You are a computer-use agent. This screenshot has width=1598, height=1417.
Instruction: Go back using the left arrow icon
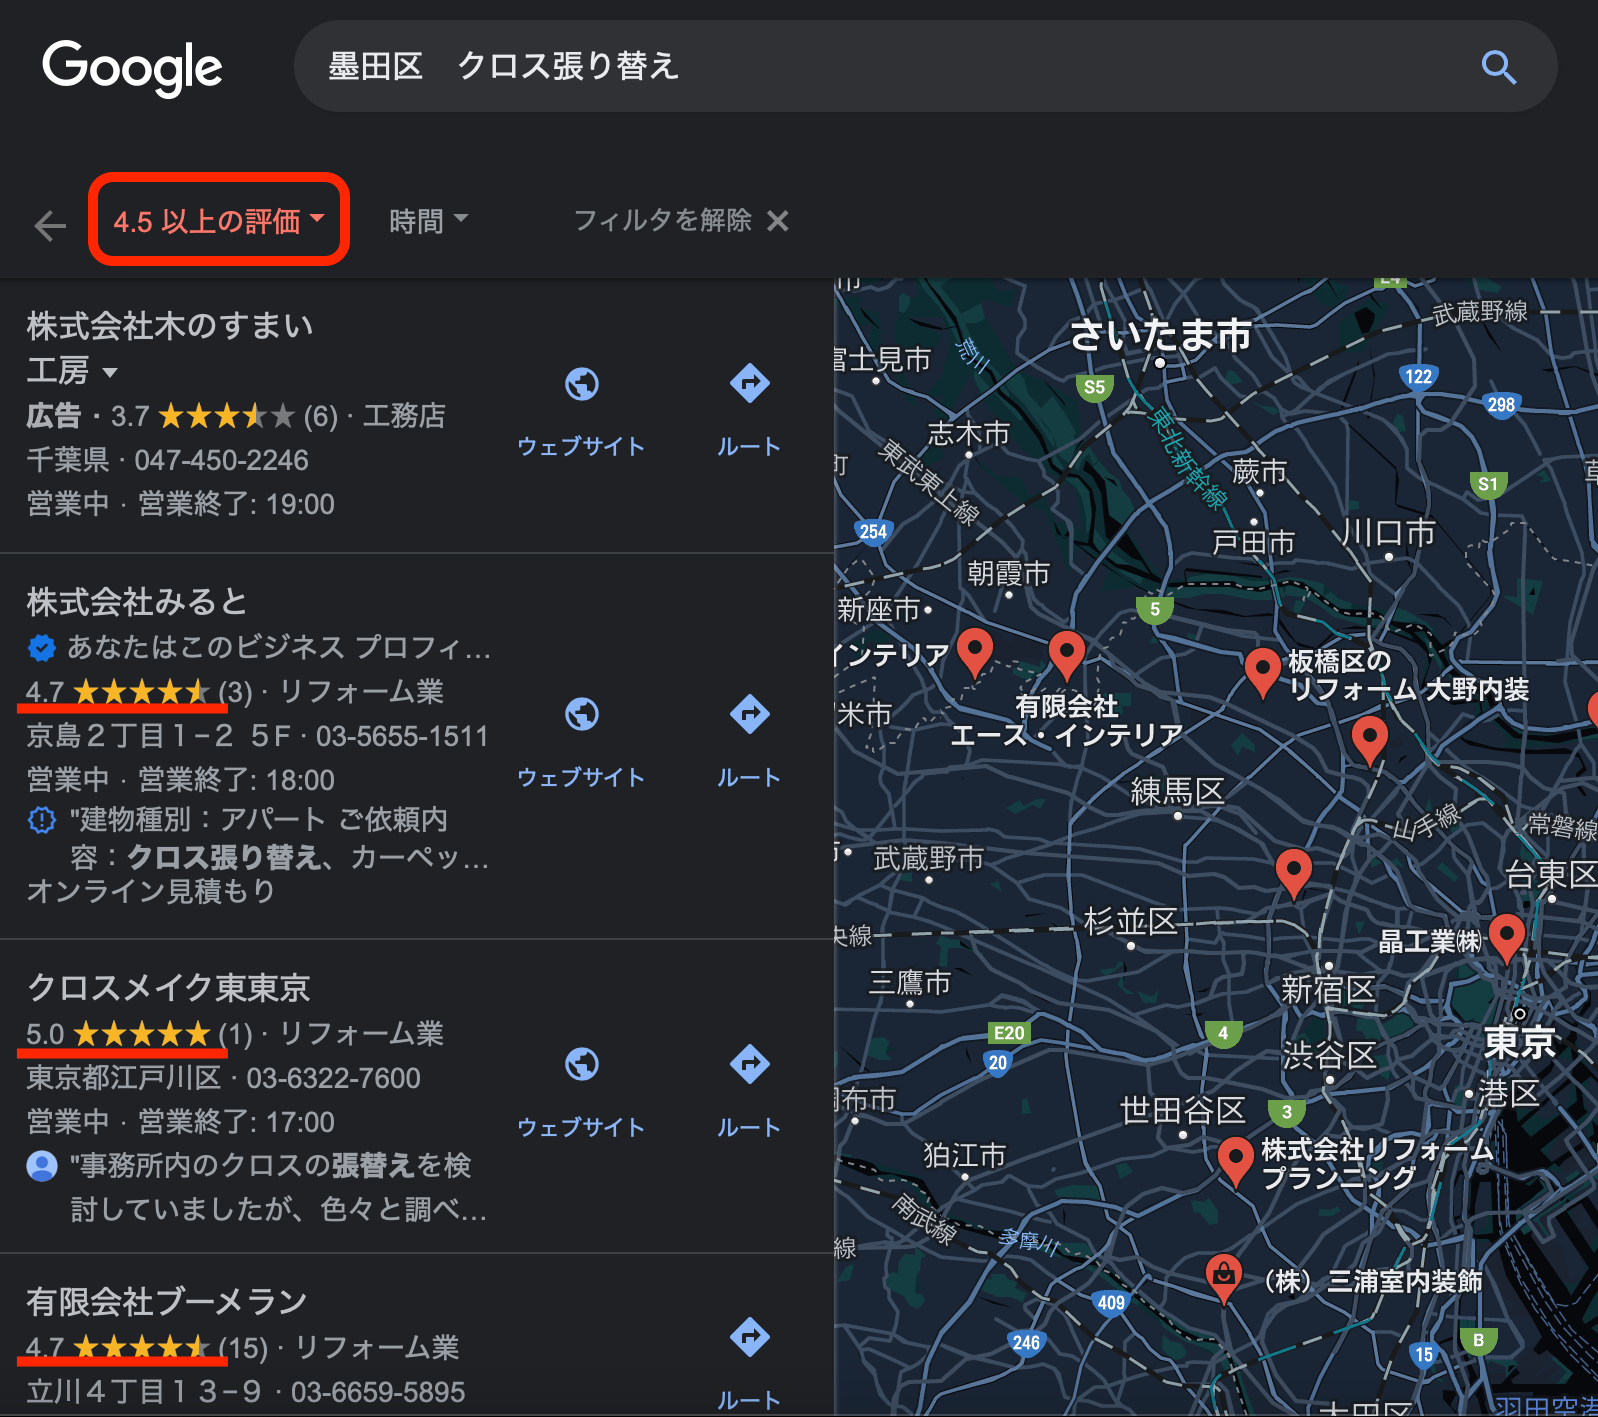coord(50,225)
